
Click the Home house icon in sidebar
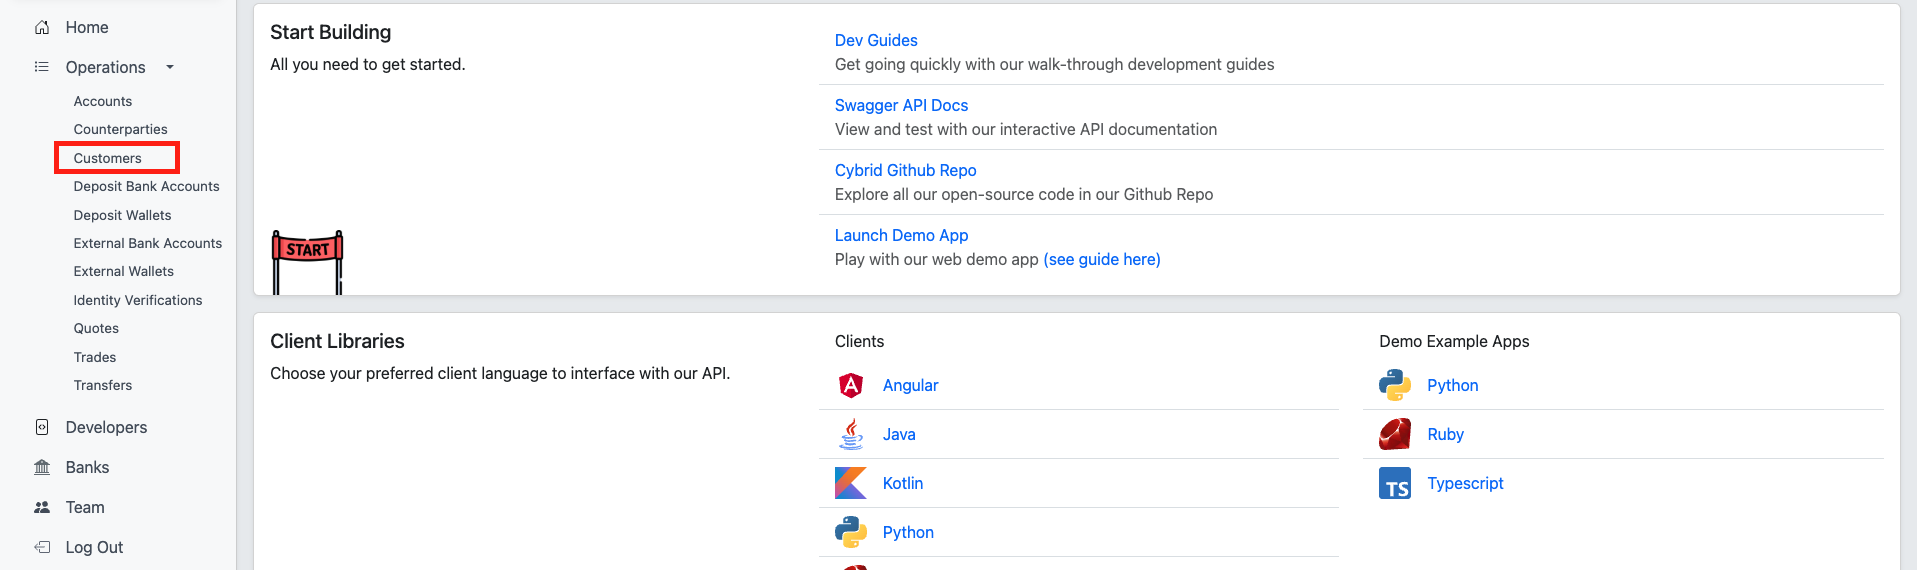(x=42, y=28)
